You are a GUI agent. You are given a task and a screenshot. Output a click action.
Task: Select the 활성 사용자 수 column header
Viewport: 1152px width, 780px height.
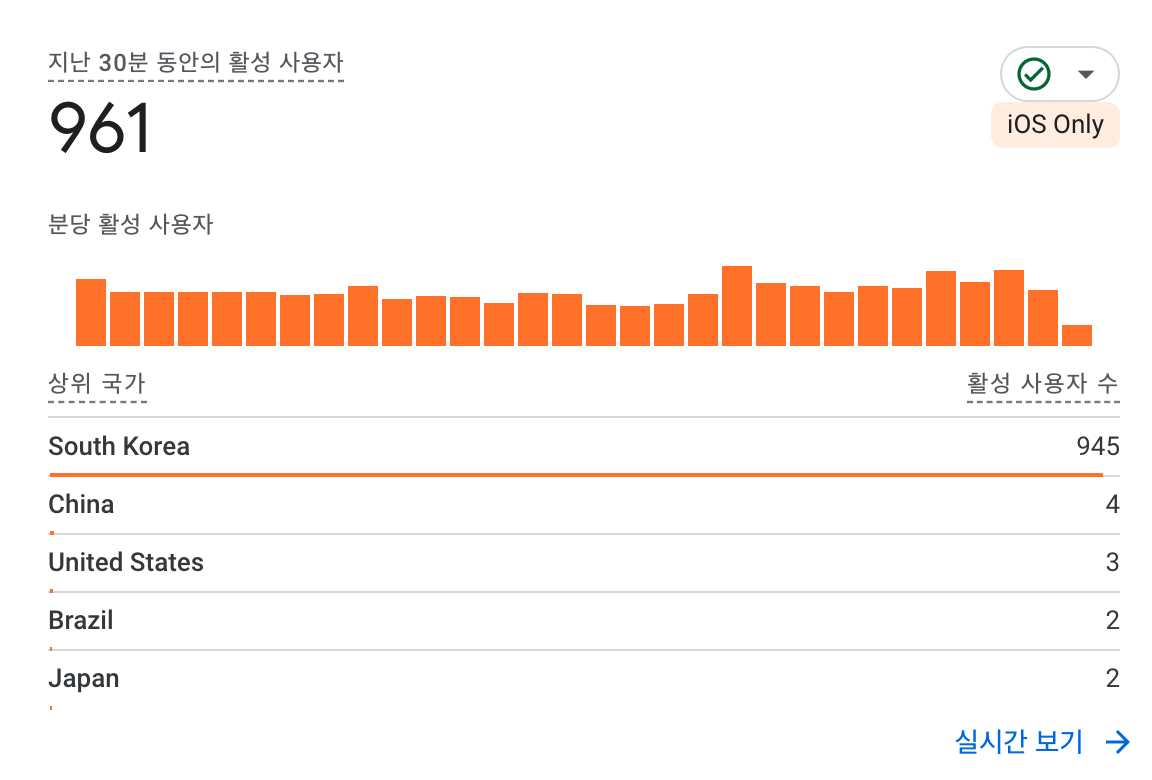tap(1042, 384)
